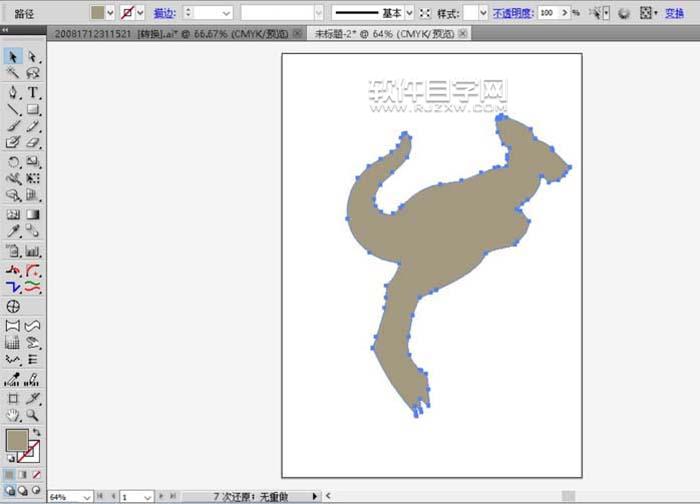
Task: Pick the Magic Wand tool
Action: click(x=12, y=73)
